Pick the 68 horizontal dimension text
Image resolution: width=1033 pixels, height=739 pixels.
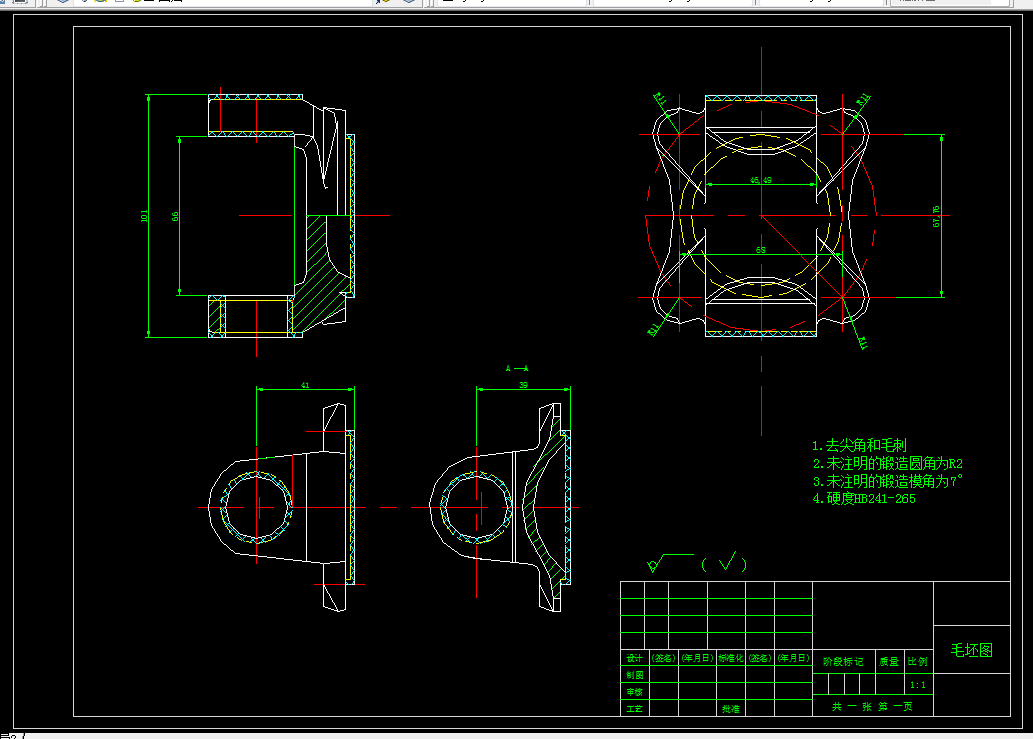[x=761, y=250]
